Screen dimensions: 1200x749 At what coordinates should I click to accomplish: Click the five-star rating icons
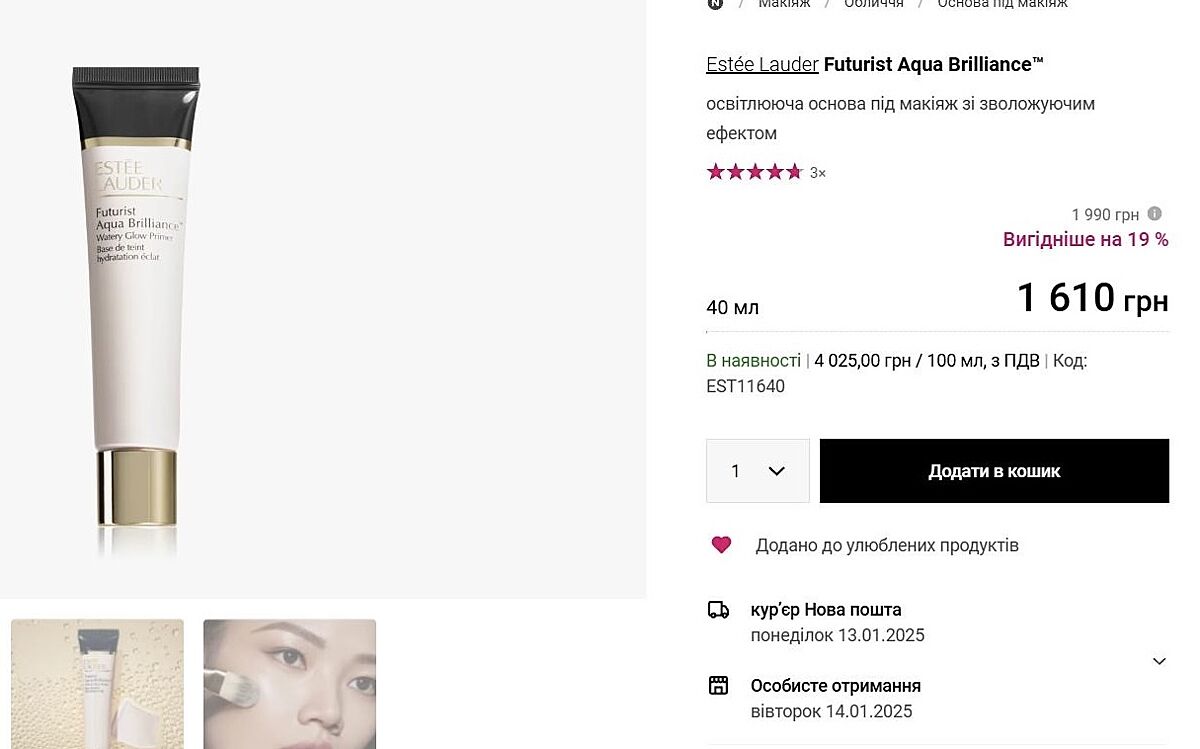coord(755,172)
